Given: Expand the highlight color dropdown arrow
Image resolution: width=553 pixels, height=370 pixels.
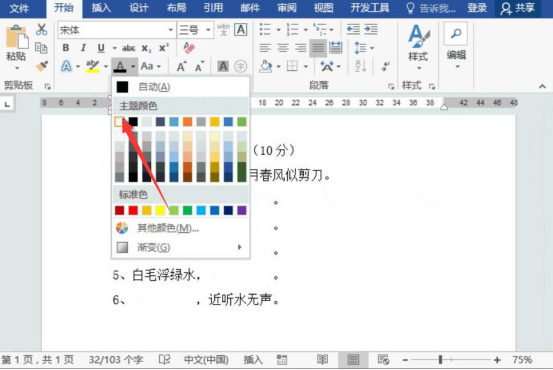Looking at the screenshot, I should pos(105,66).
